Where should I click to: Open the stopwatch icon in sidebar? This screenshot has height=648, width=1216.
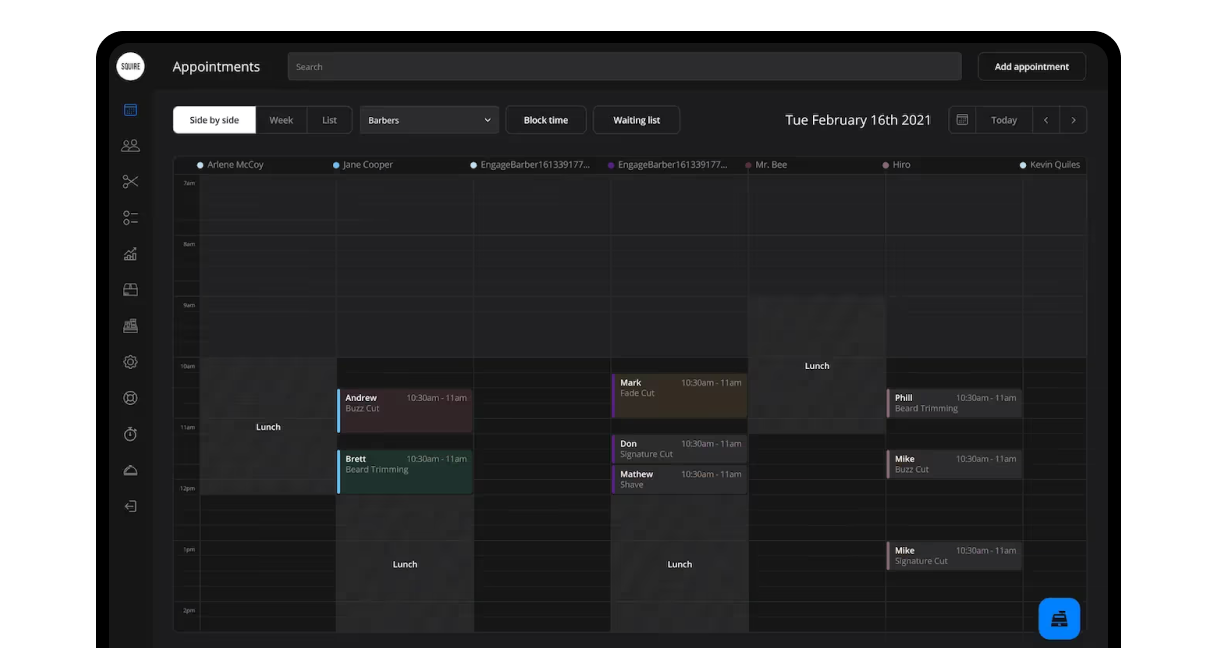pos(130,434)
